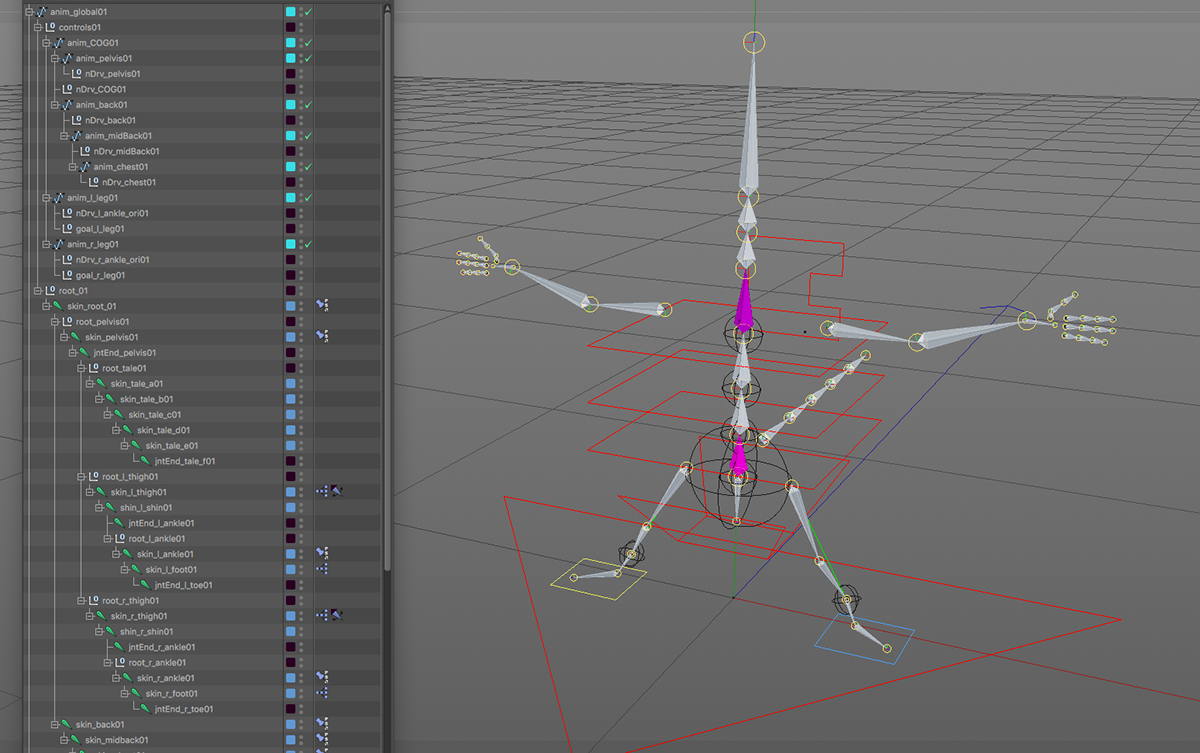
Task: Click the null object icon of controls01
Action: pos(51,27)
